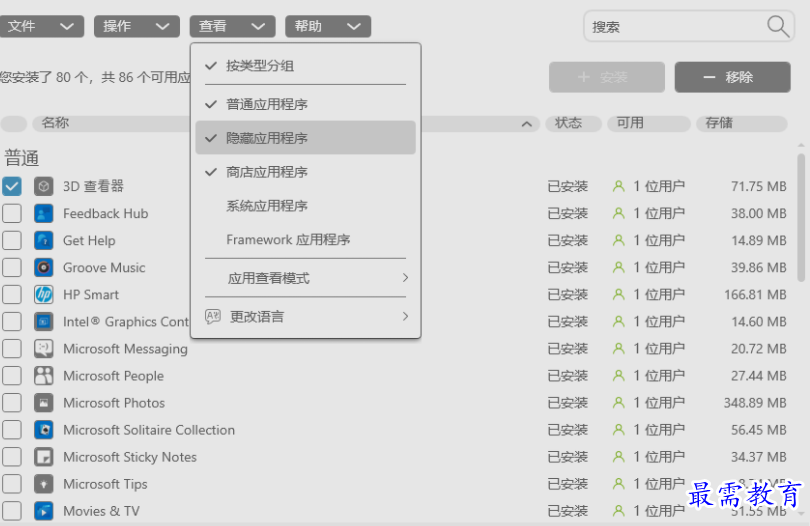
Task: Click the 安装 button
Action: [606, 77]
